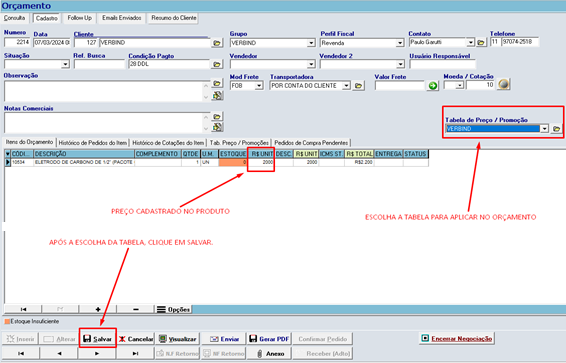Expand the Tabela de Preço / Promoção dropdown
This screenshot has width=566, height=363.
544,129
